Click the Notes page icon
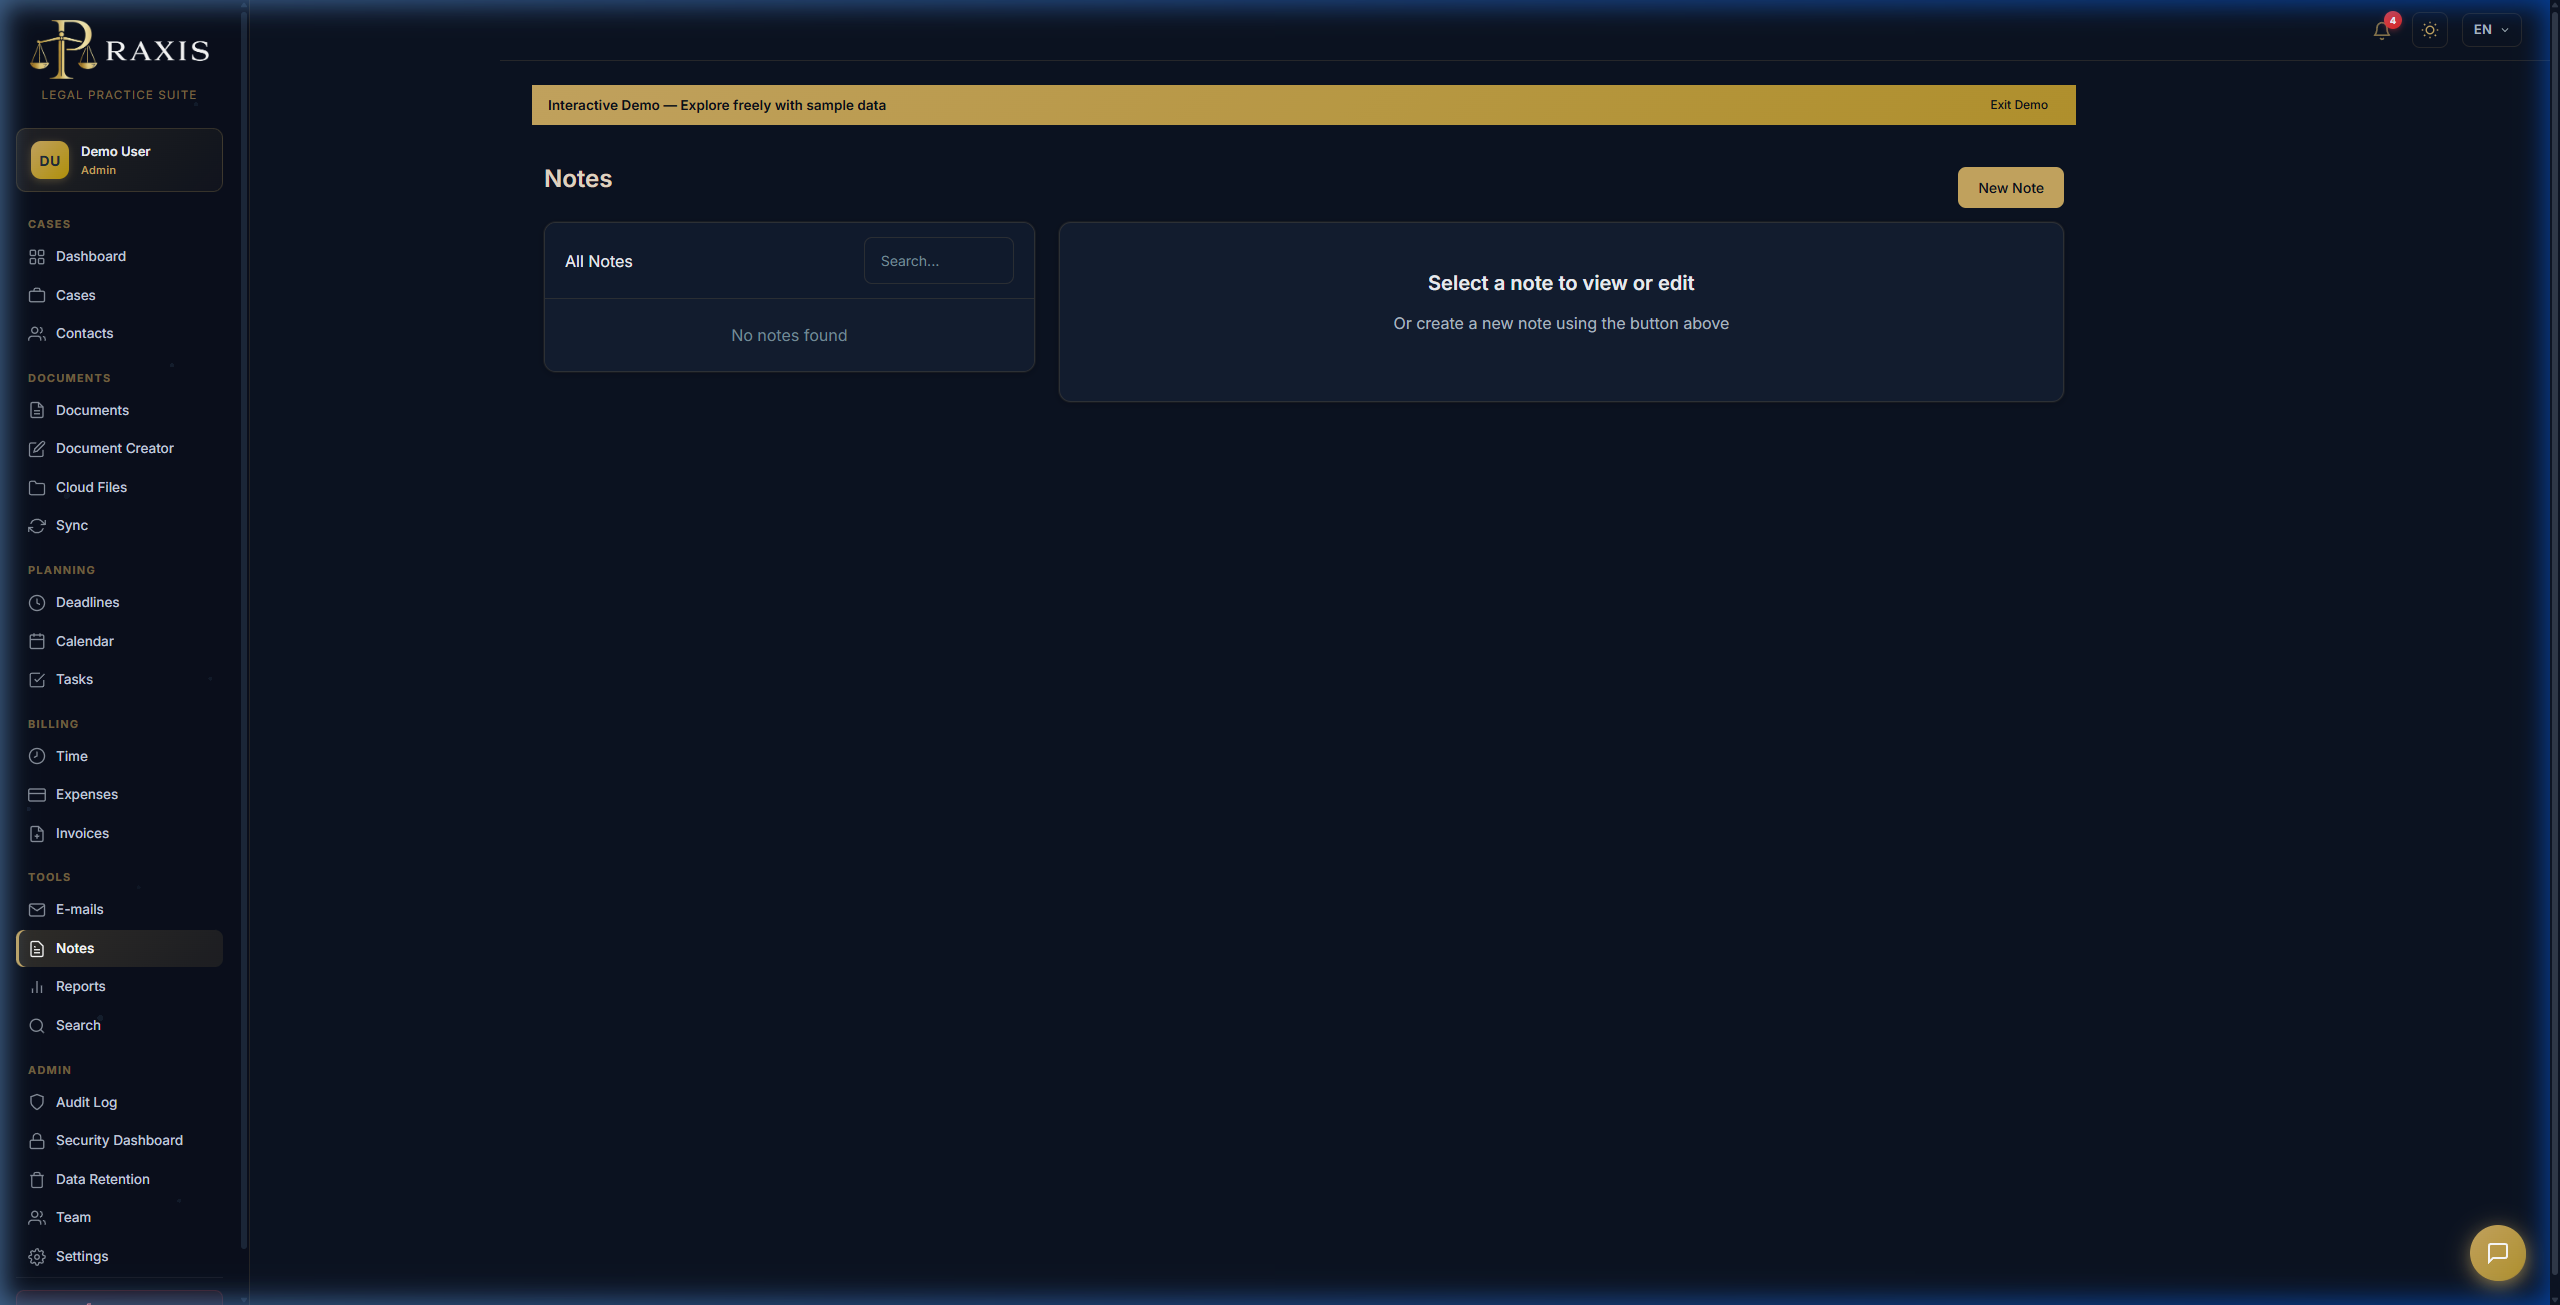 [x=37, y=949]
